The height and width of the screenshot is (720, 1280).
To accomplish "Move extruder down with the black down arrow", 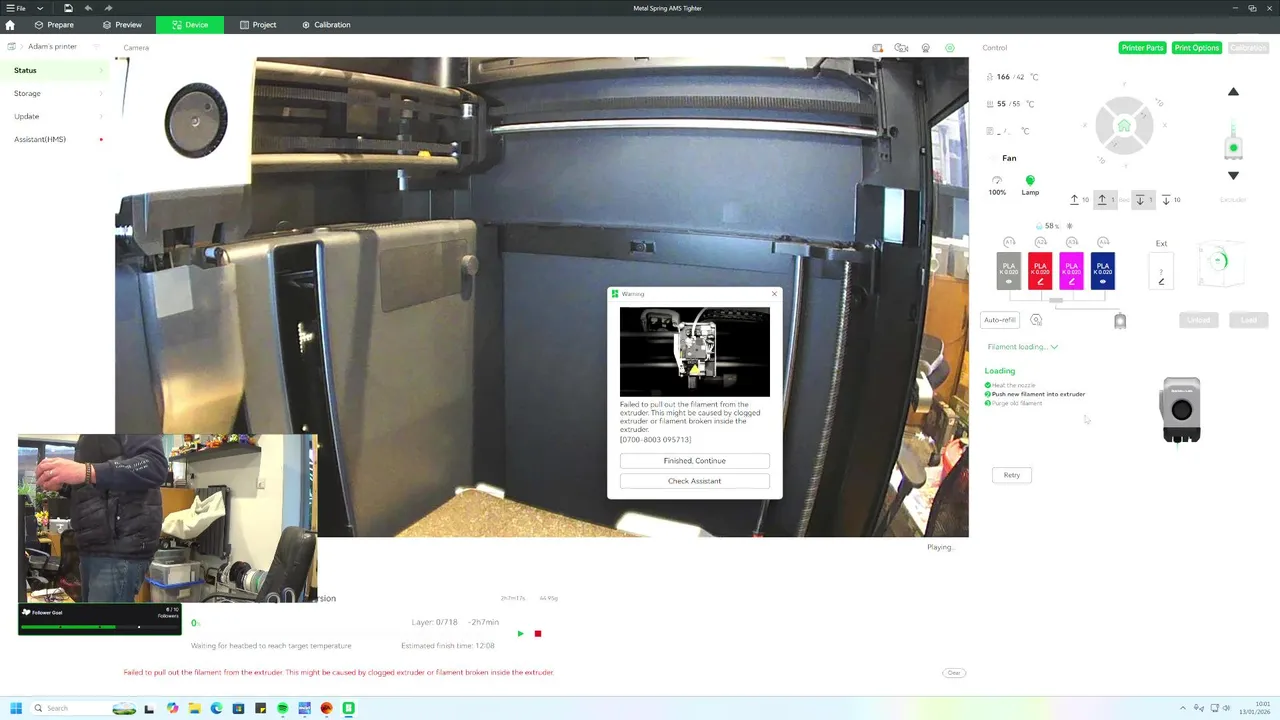I will click(1233, 176).
